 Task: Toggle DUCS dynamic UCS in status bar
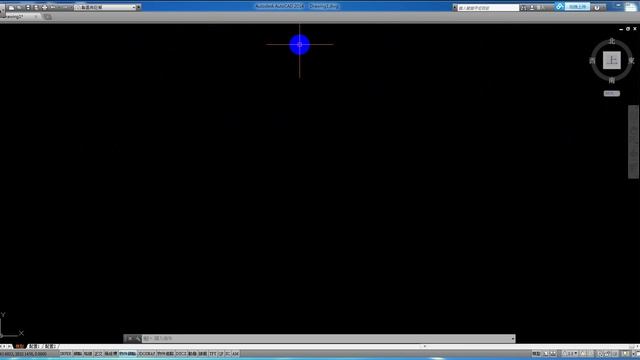pos(181,354)
